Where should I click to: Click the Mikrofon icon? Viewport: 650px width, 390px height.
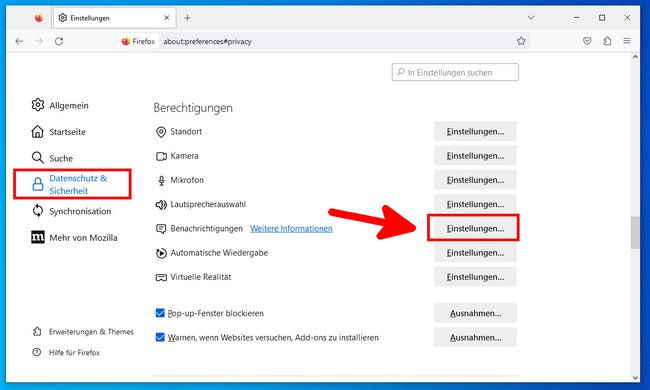coord(161,180)
